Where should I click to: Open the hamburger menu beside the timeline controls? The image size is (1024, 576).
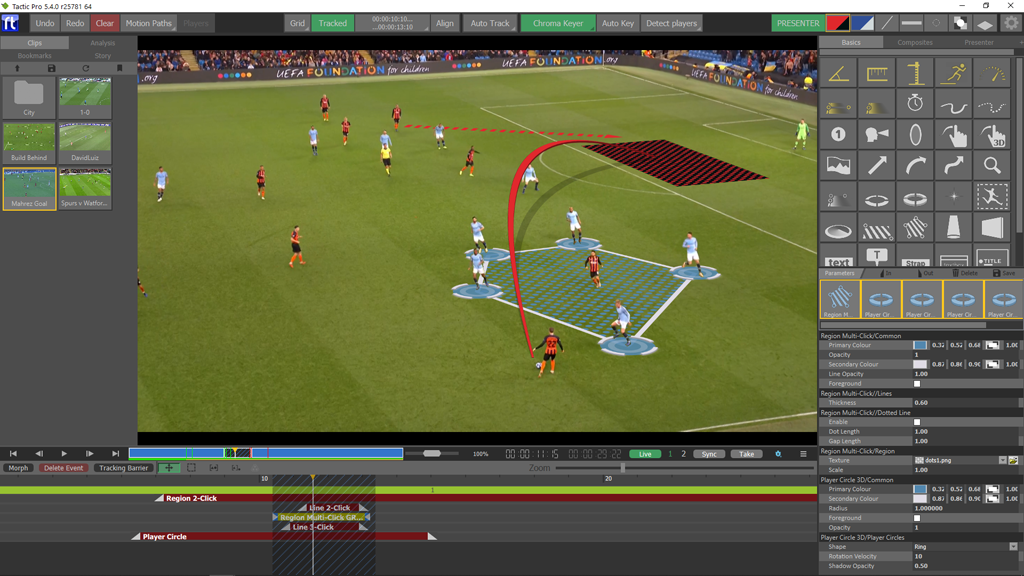click(x=803, y=454)
